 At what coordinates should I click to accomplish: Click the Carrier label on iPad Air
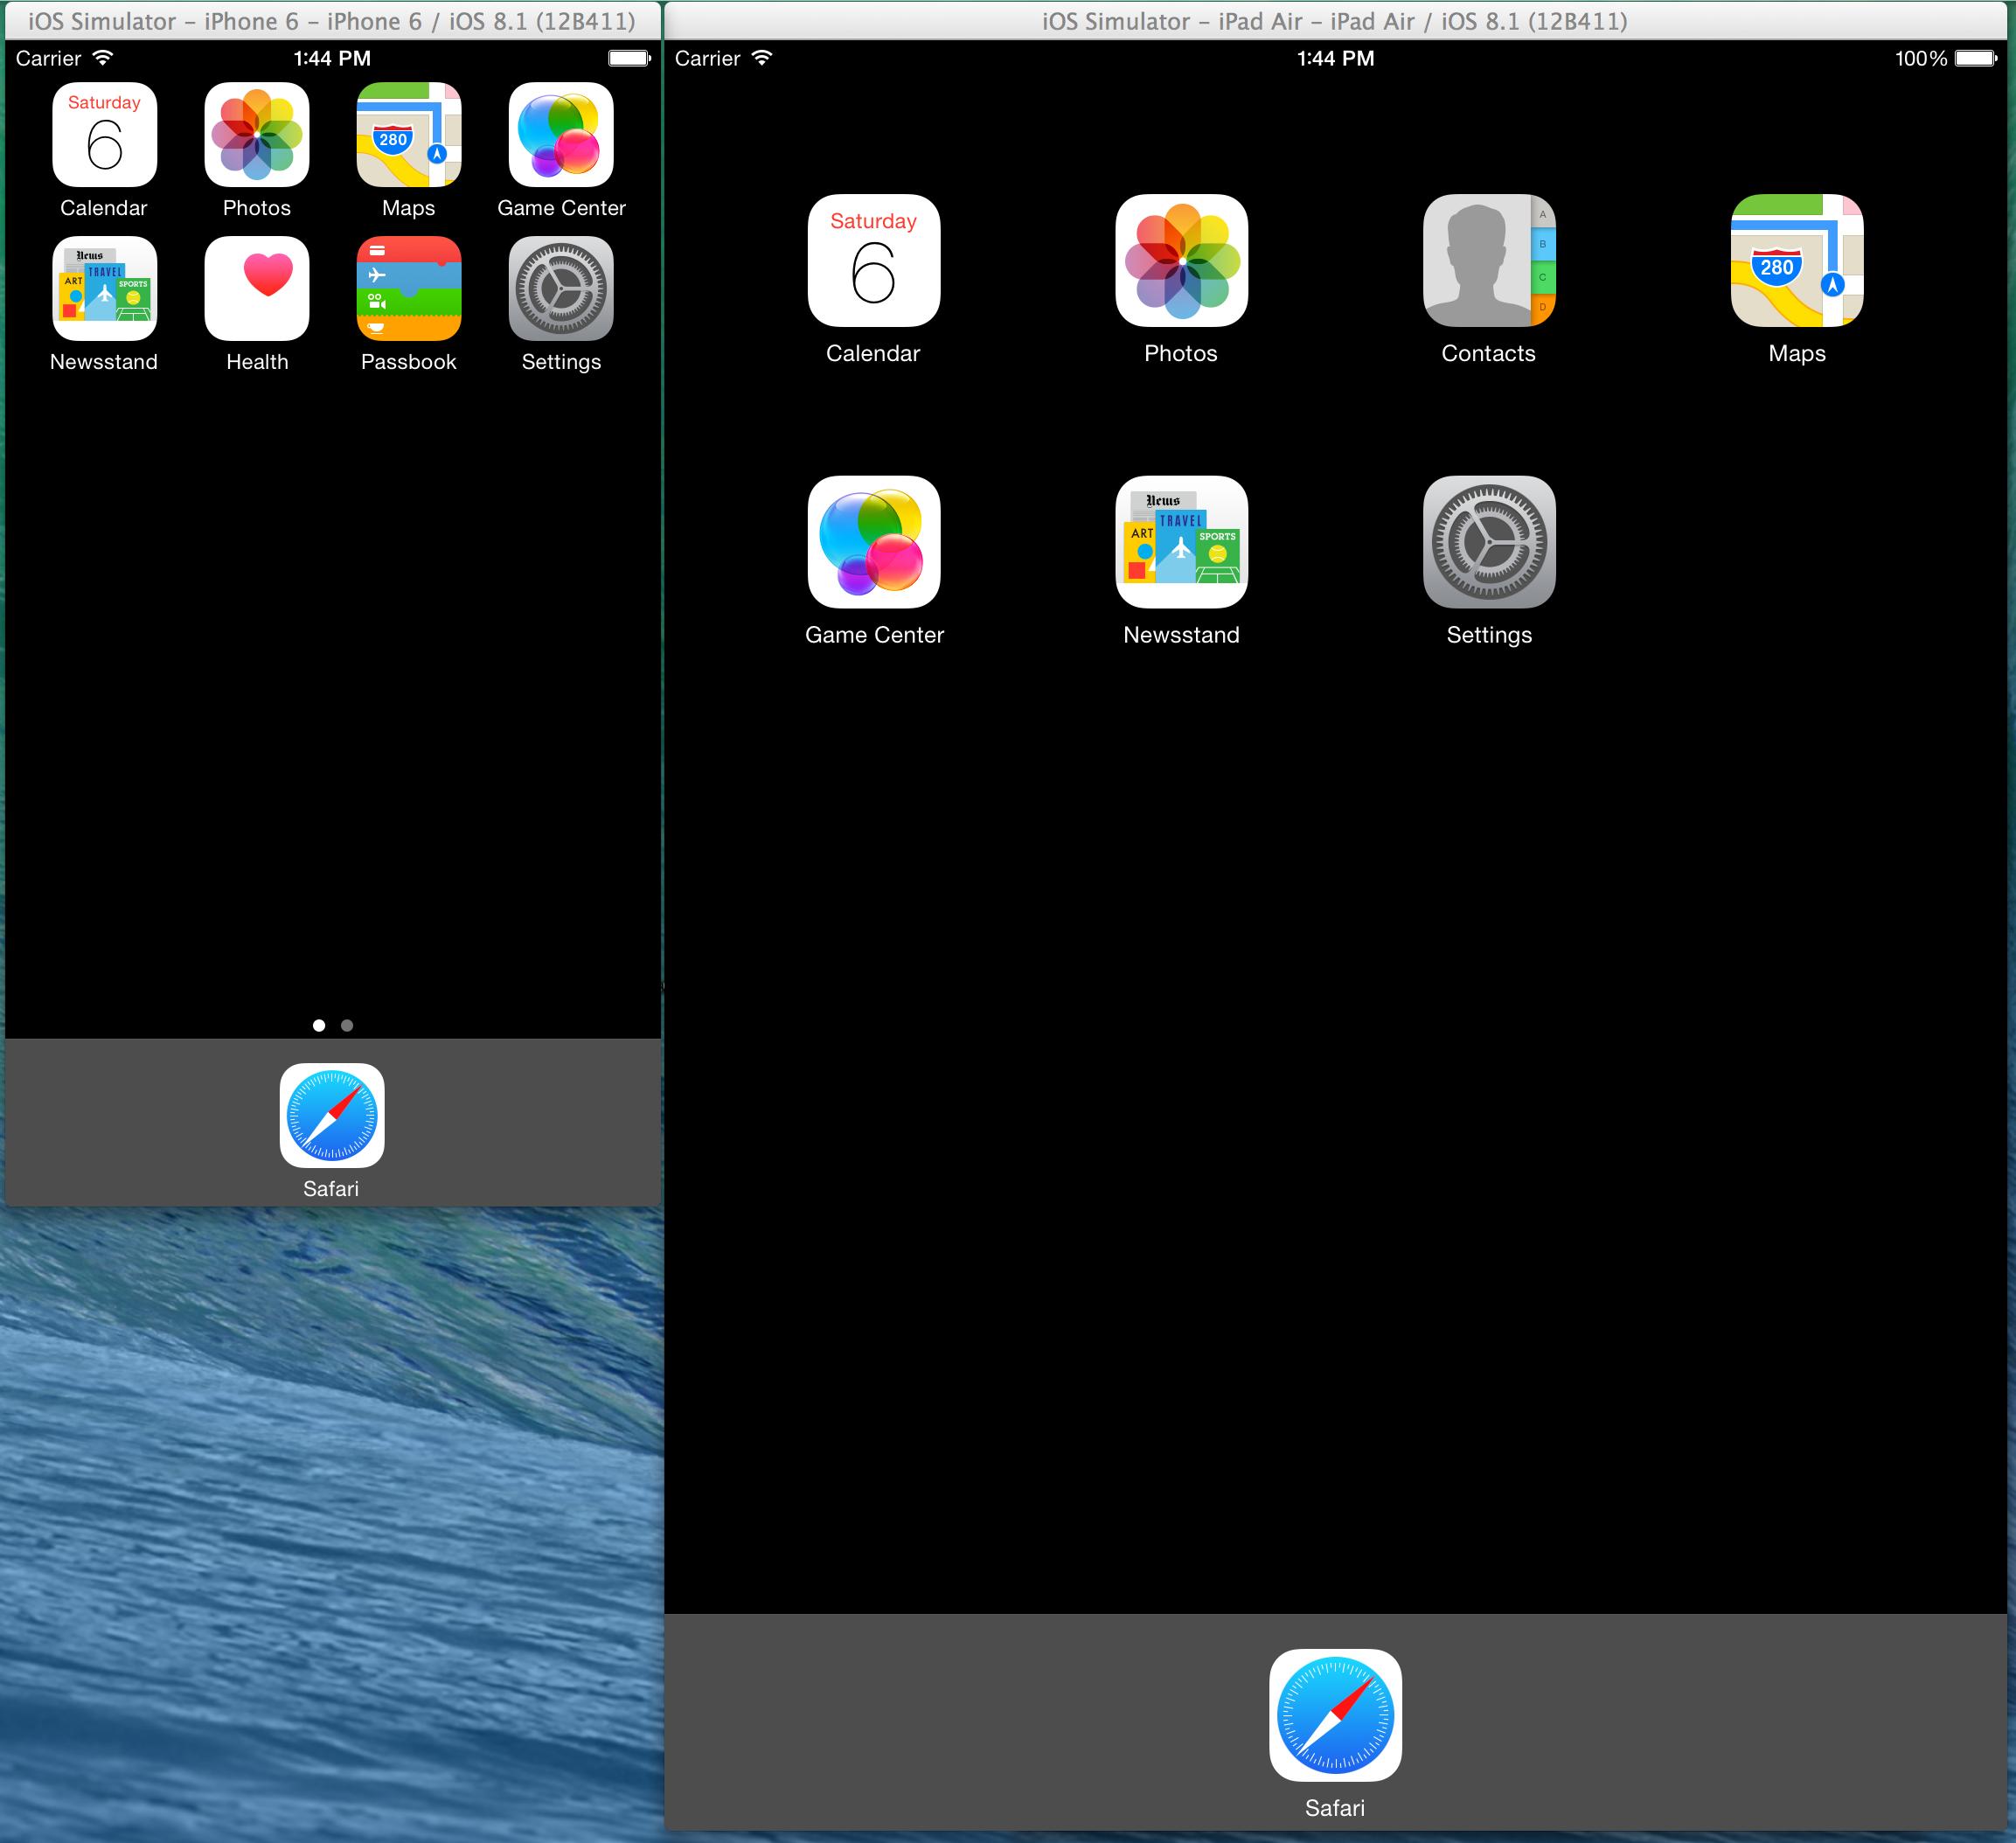coord(707,58)
